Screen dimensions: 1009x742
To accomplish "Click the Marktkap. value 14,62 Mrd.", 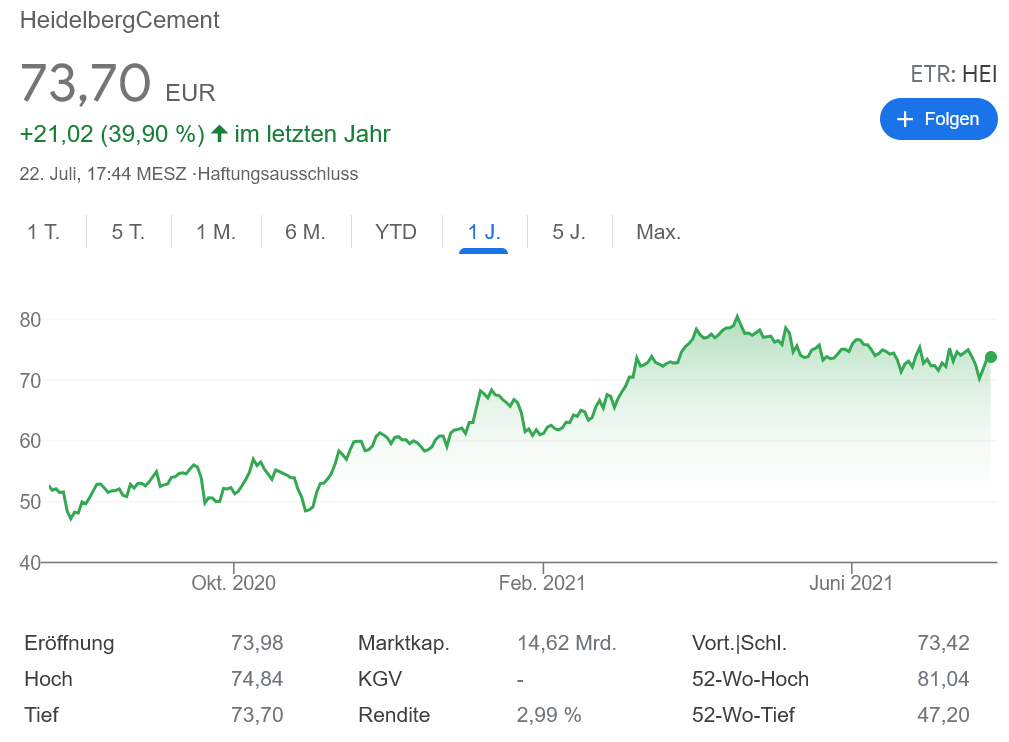I will pyautogui.click(x=566, y=643).
